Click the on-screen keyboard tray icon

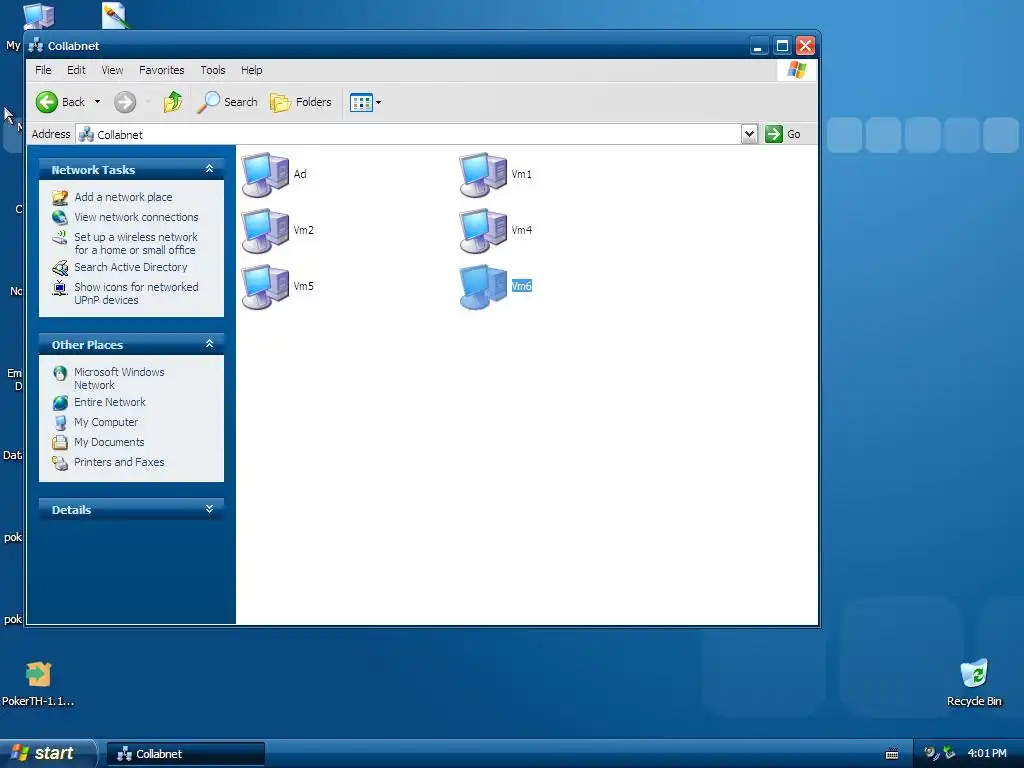891,754
